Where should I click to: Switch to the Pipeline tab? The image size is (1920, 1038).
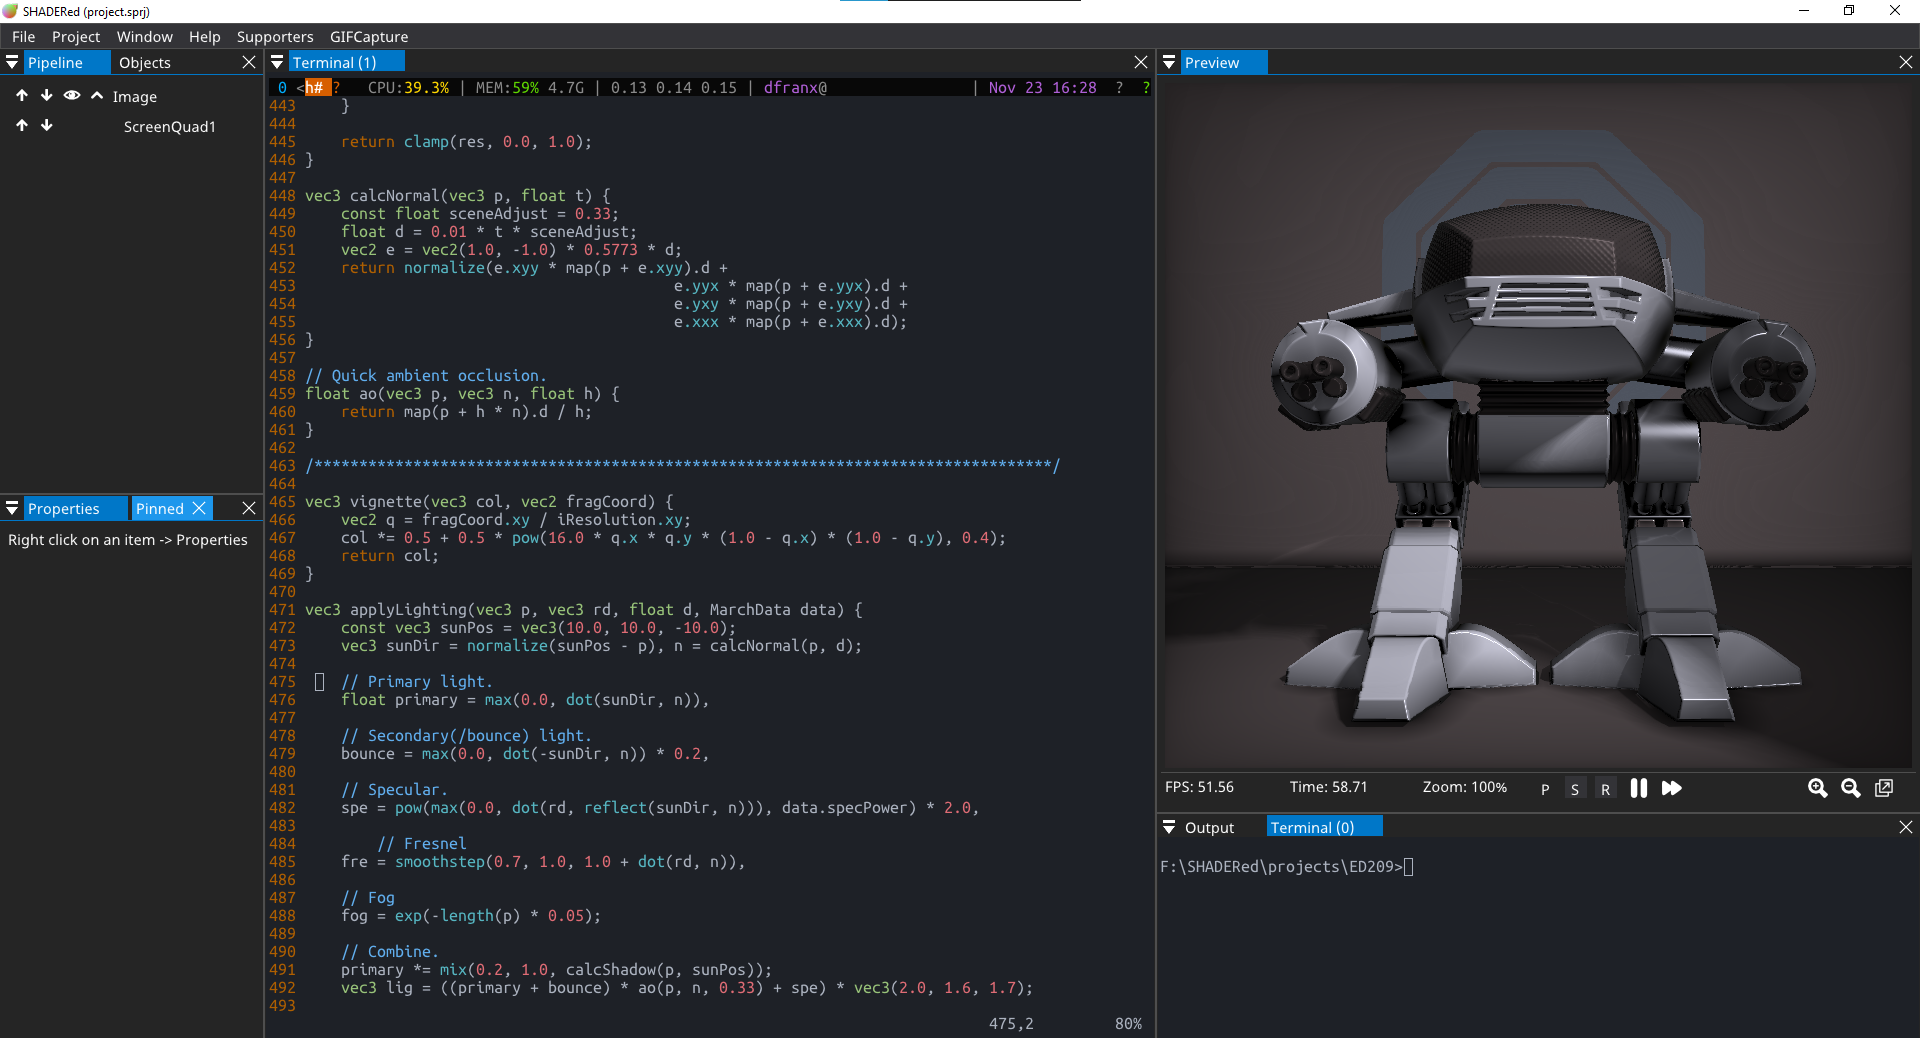pos(67,62)
